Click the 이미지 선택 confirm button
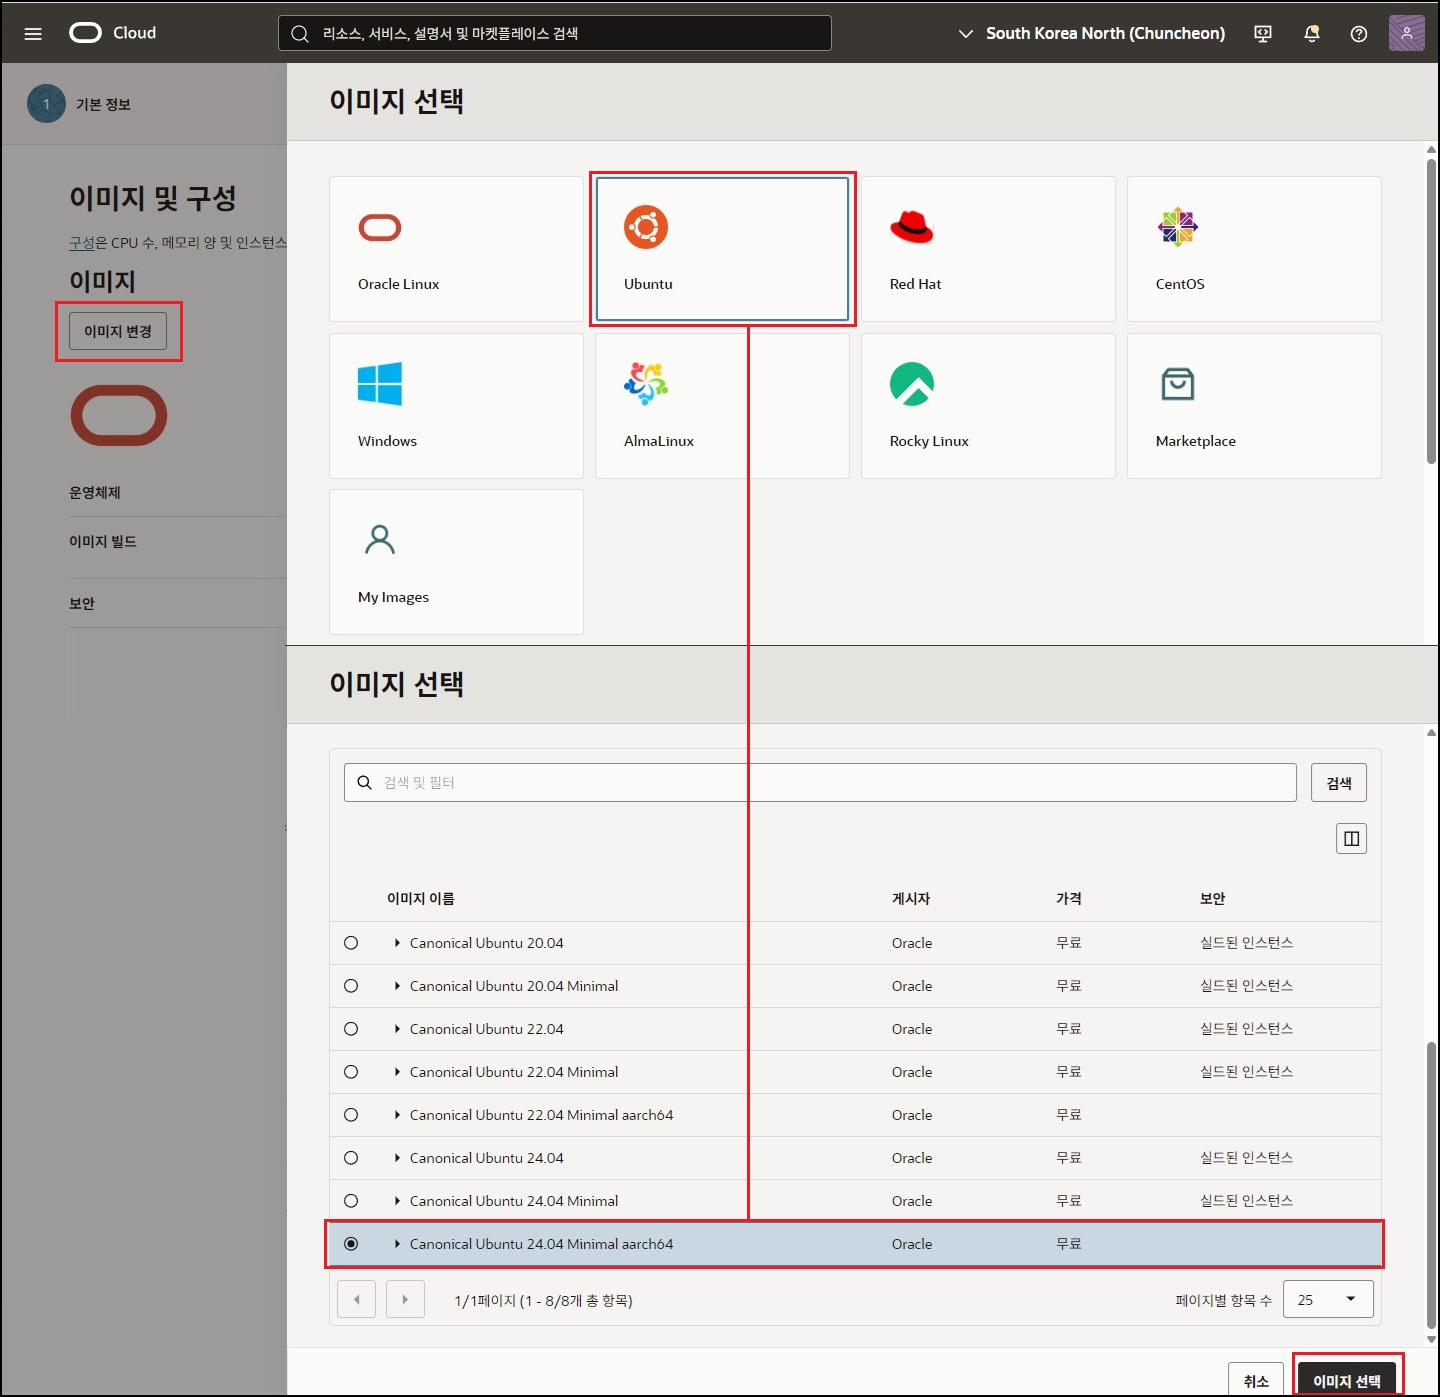Image resolution: width=1440 pixels, height=1397 pixels. (1347, 1380)
